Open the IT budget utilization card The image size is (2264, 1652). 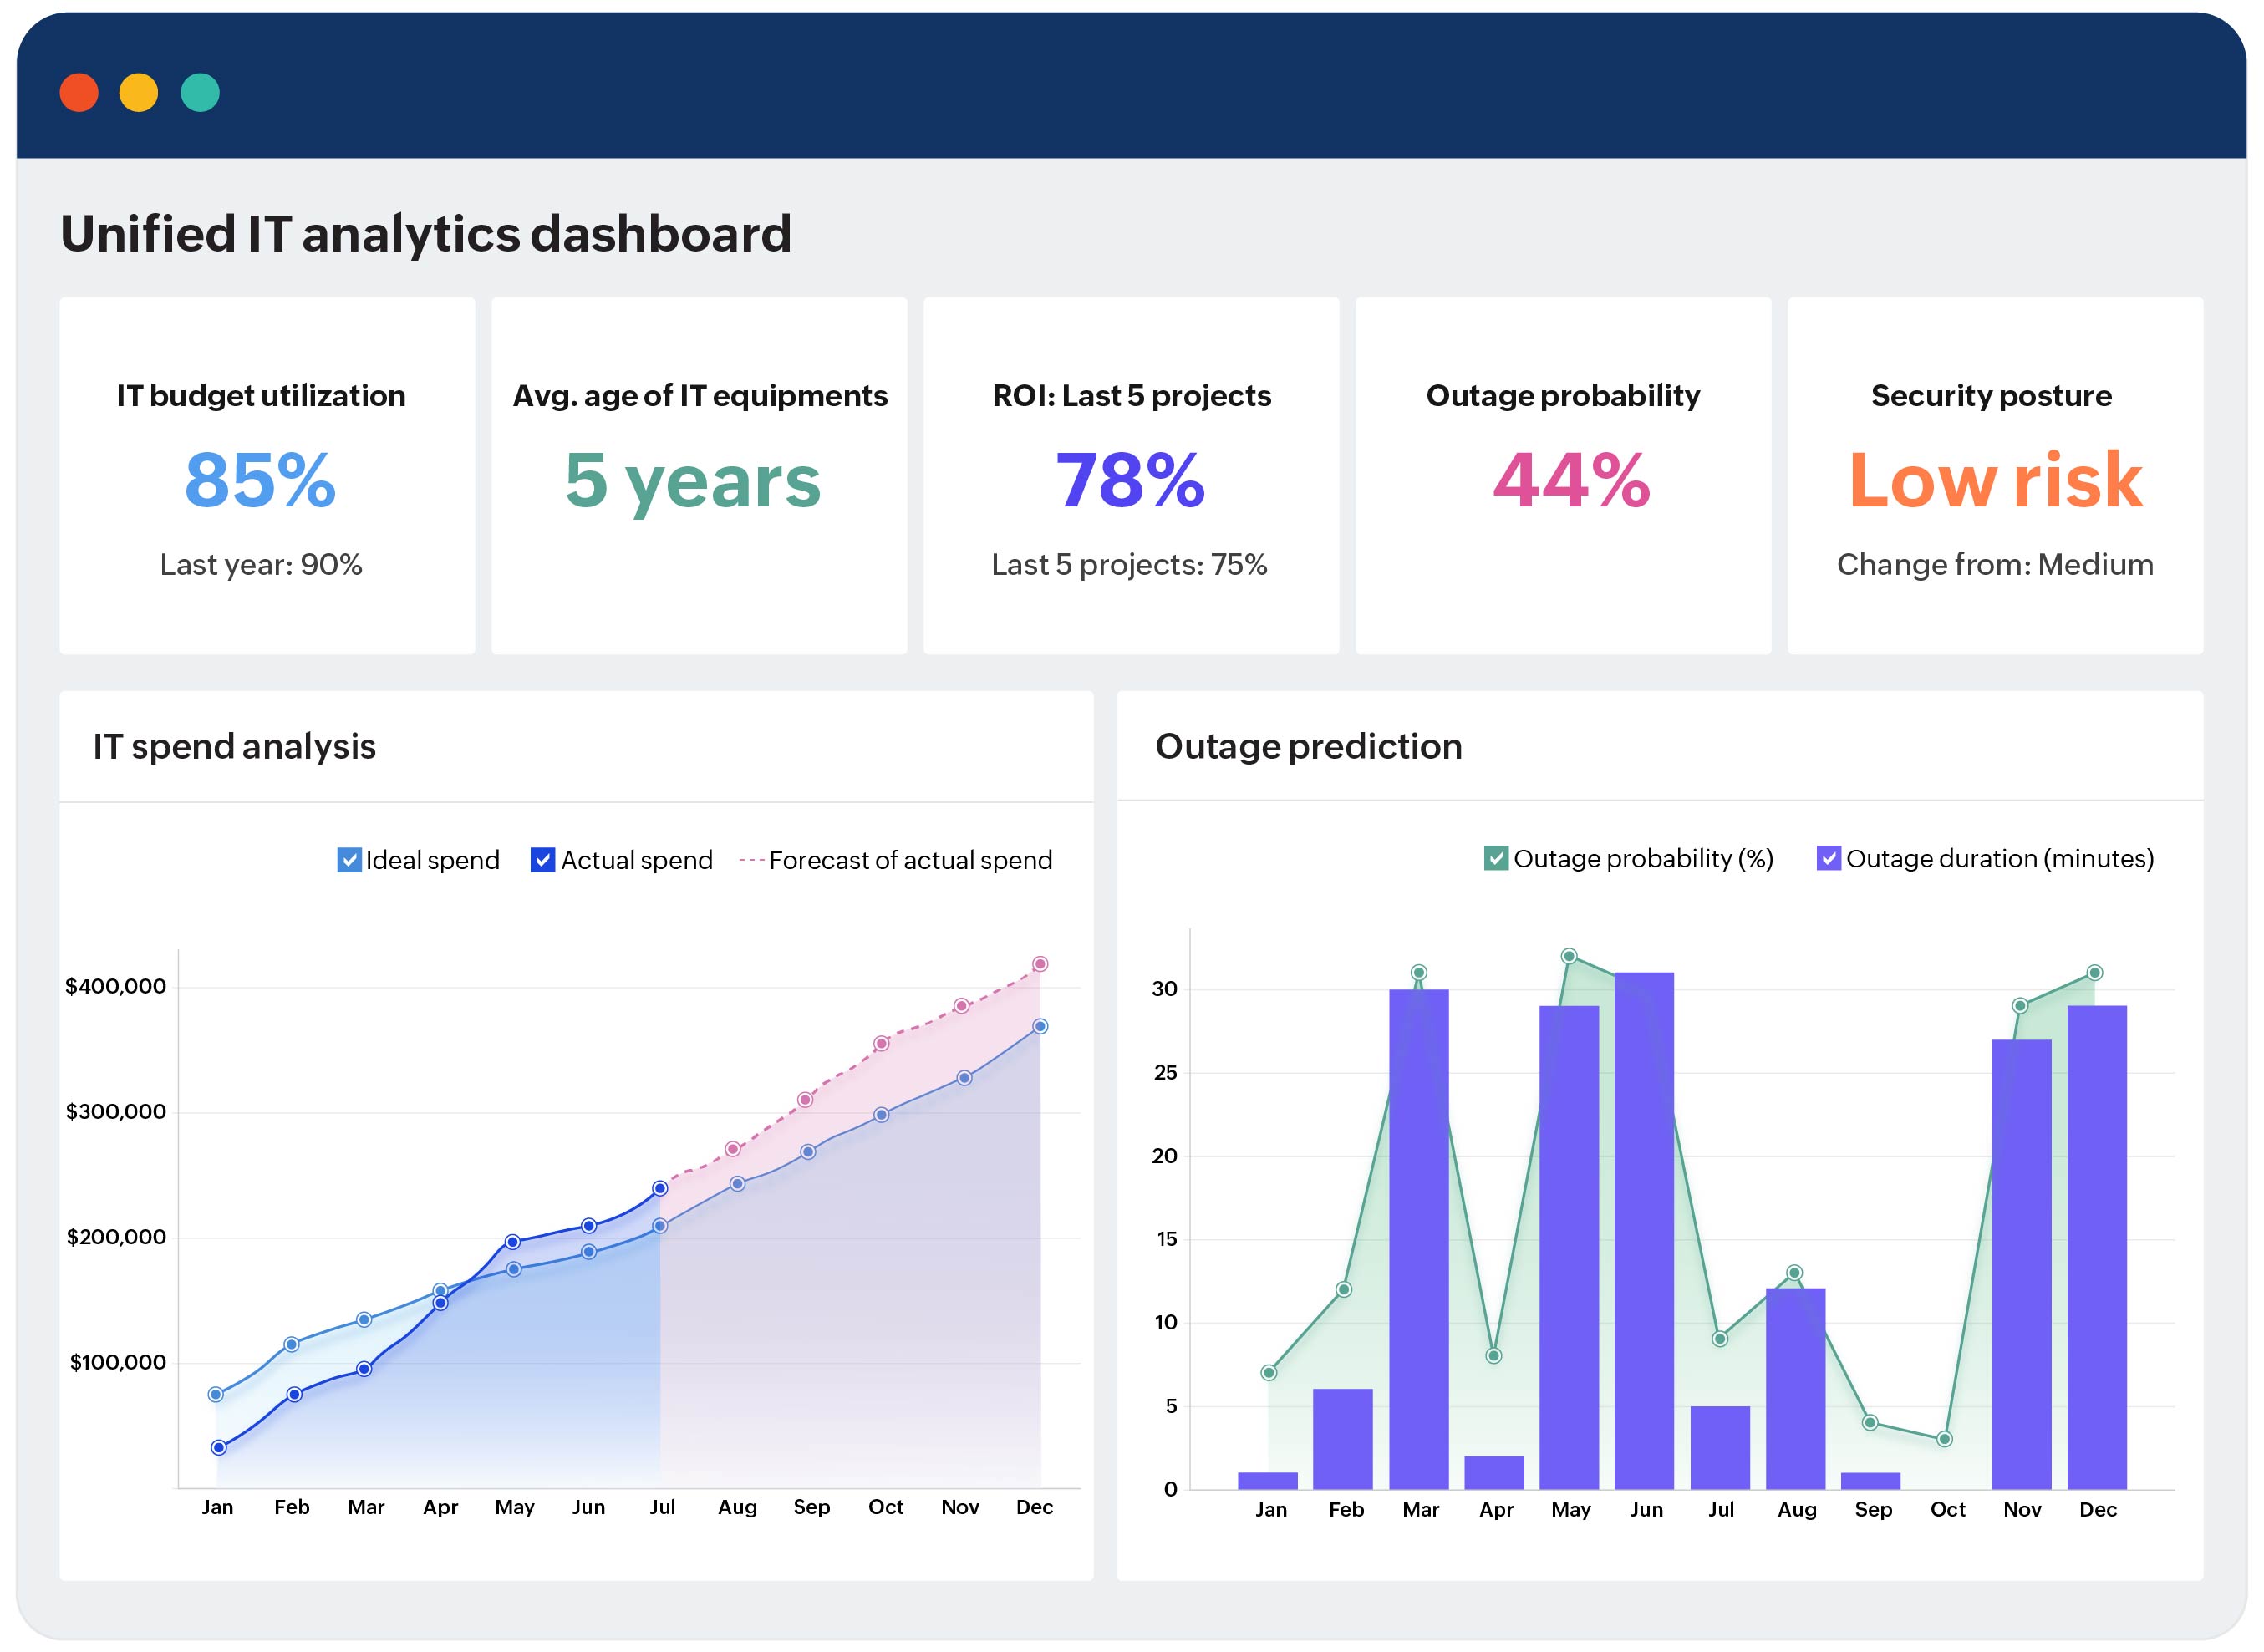pyautogui.click(x=267, y=476)
